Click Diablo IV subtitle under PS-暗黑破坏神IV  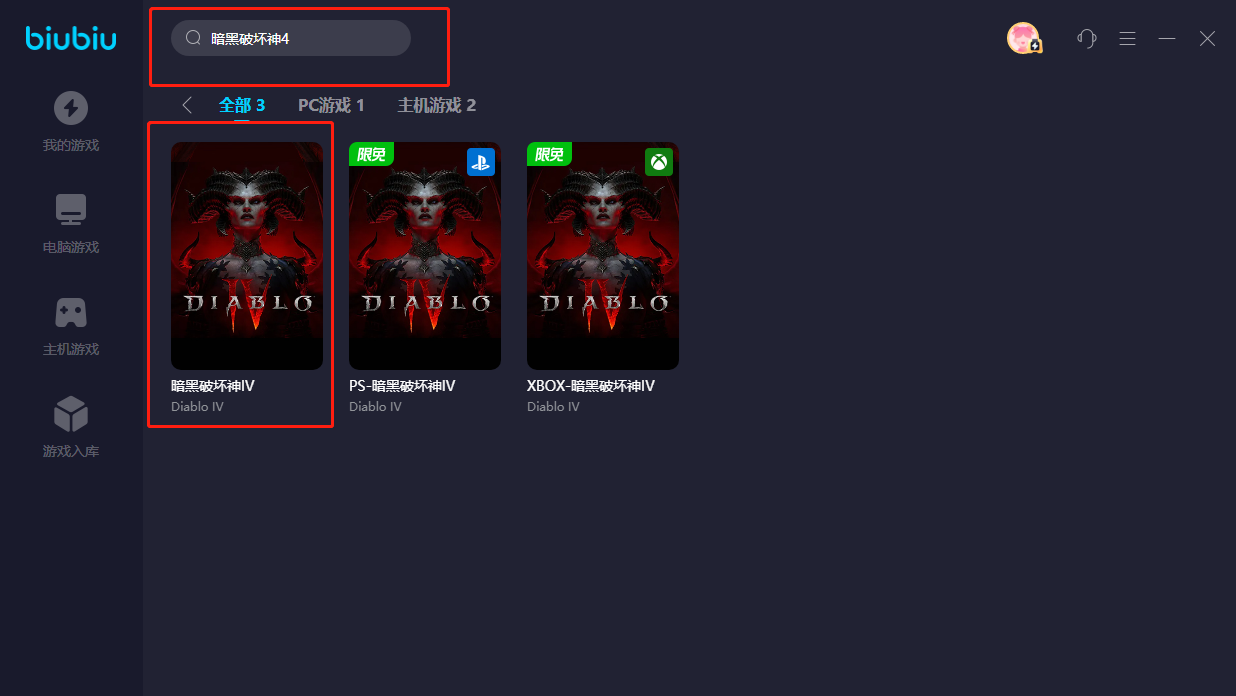(x=375, y=407)
